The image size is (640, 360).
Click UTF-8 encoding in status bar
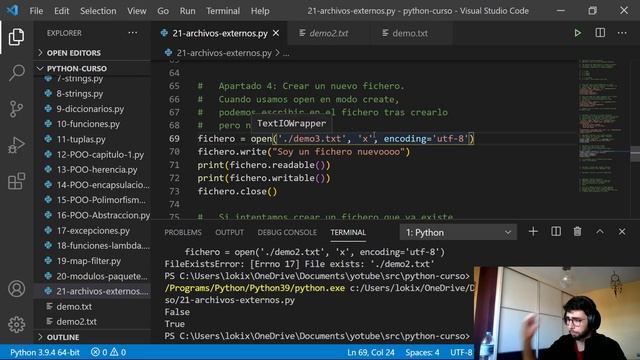(x=461, y=352)
